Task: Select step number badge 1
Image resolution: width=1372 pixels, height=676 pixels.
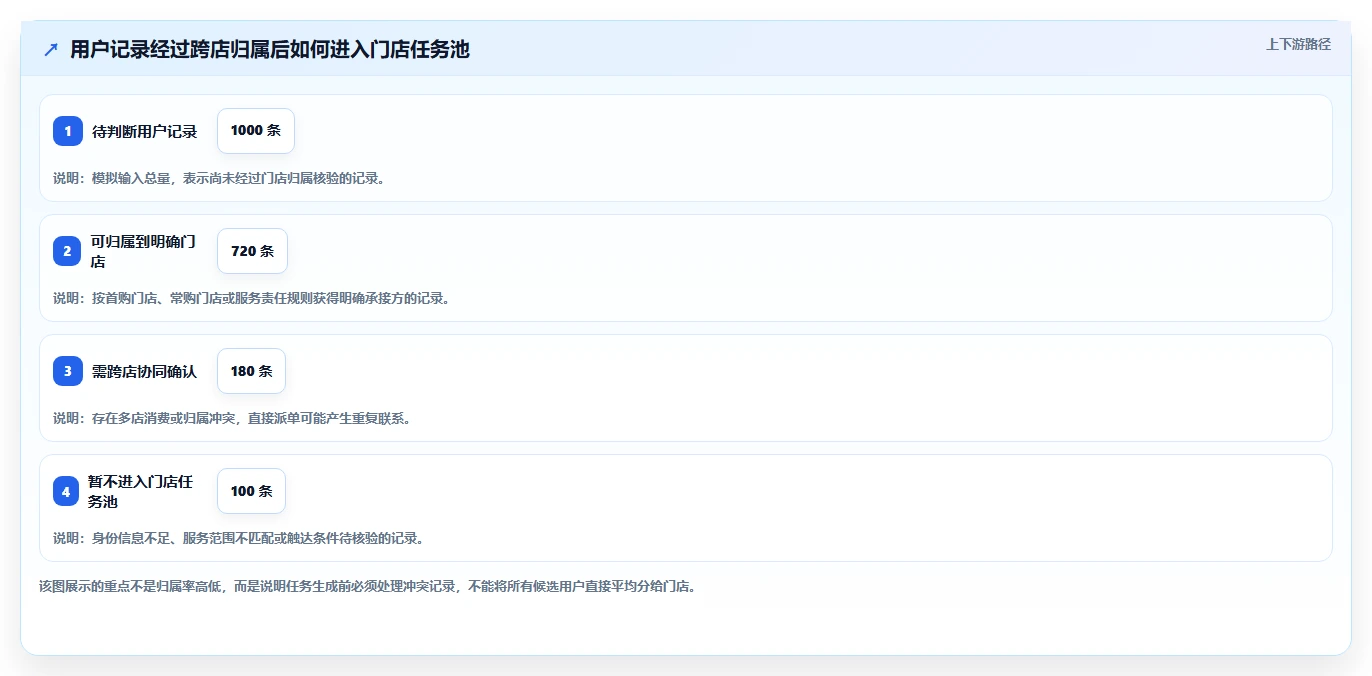Action: coord(67,131)
